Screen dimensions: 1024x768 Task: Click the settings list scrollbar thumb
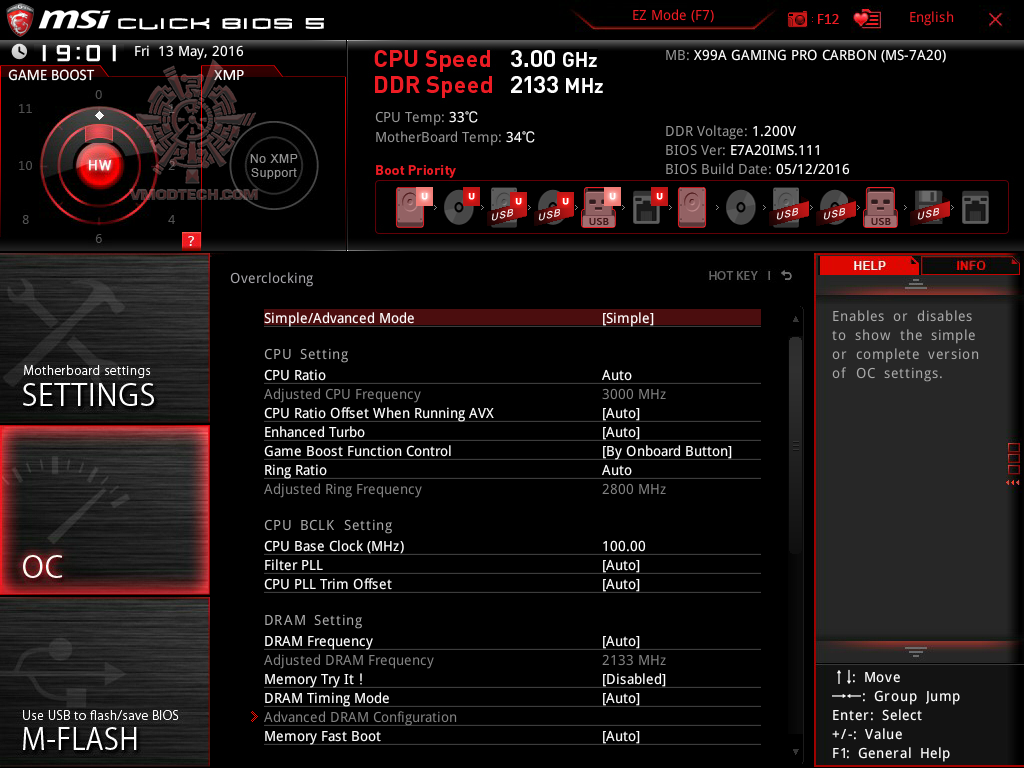click(x=795, y=445)
